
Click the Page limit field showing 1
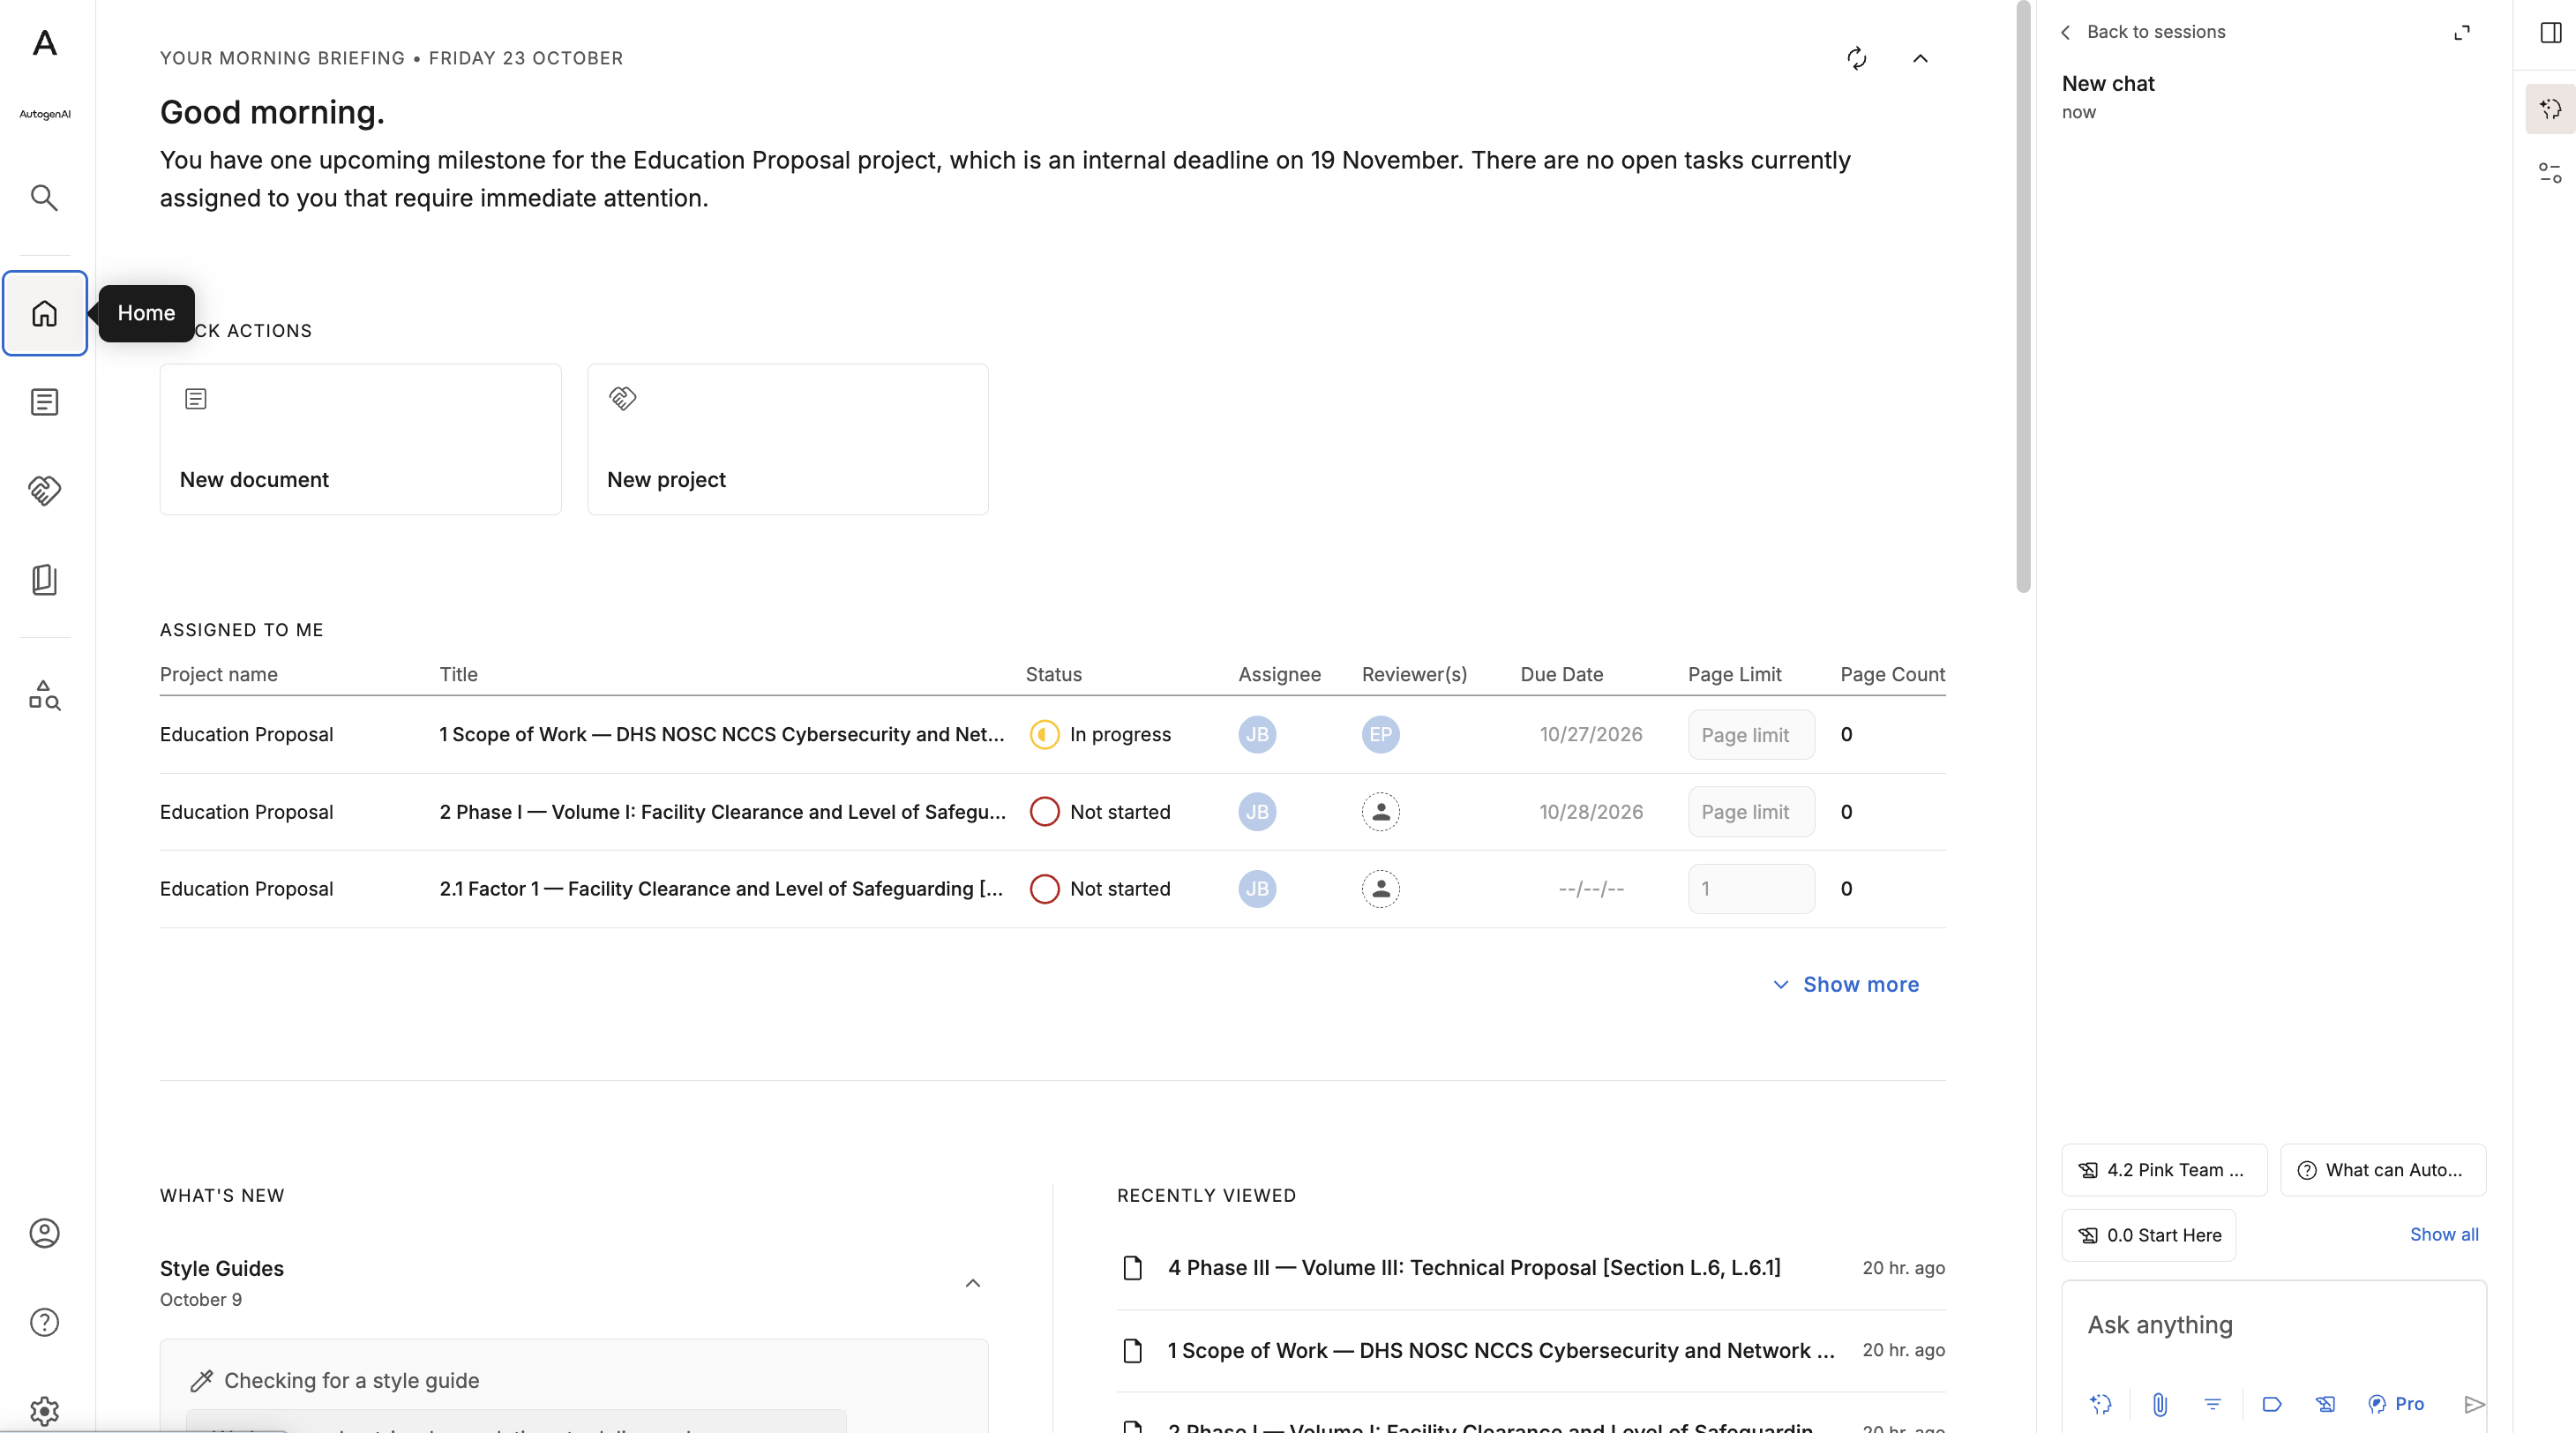coord(1751,888)
